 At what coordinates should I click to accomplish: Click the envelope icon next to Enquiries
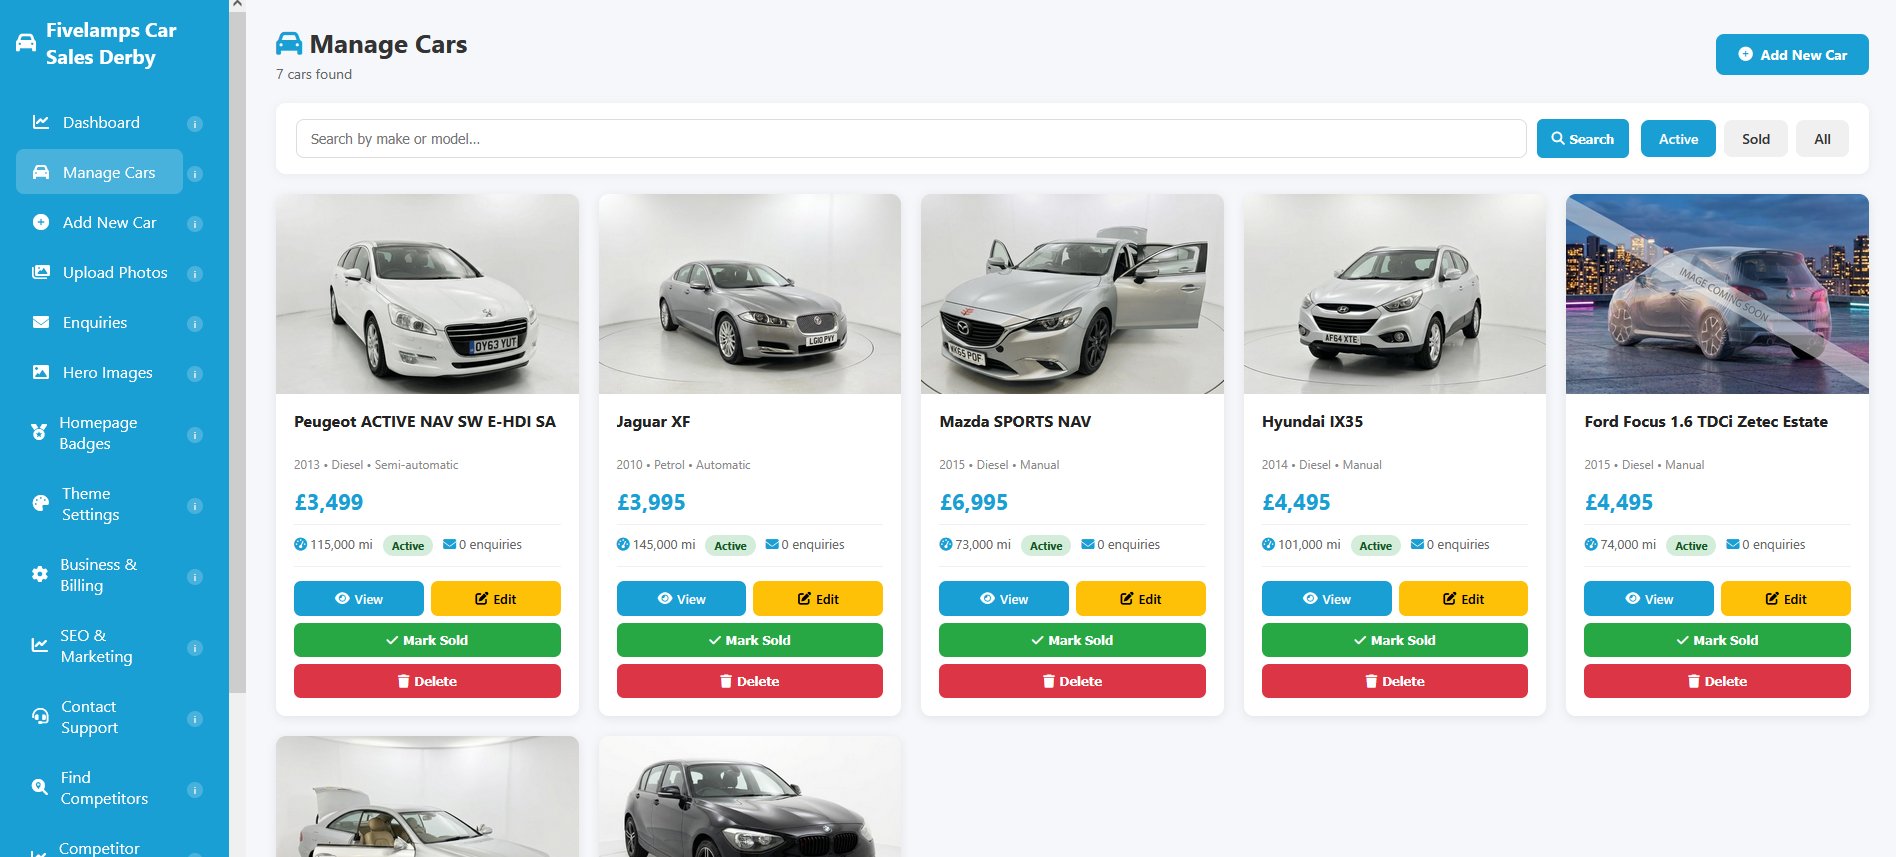(x=41, y=322)
